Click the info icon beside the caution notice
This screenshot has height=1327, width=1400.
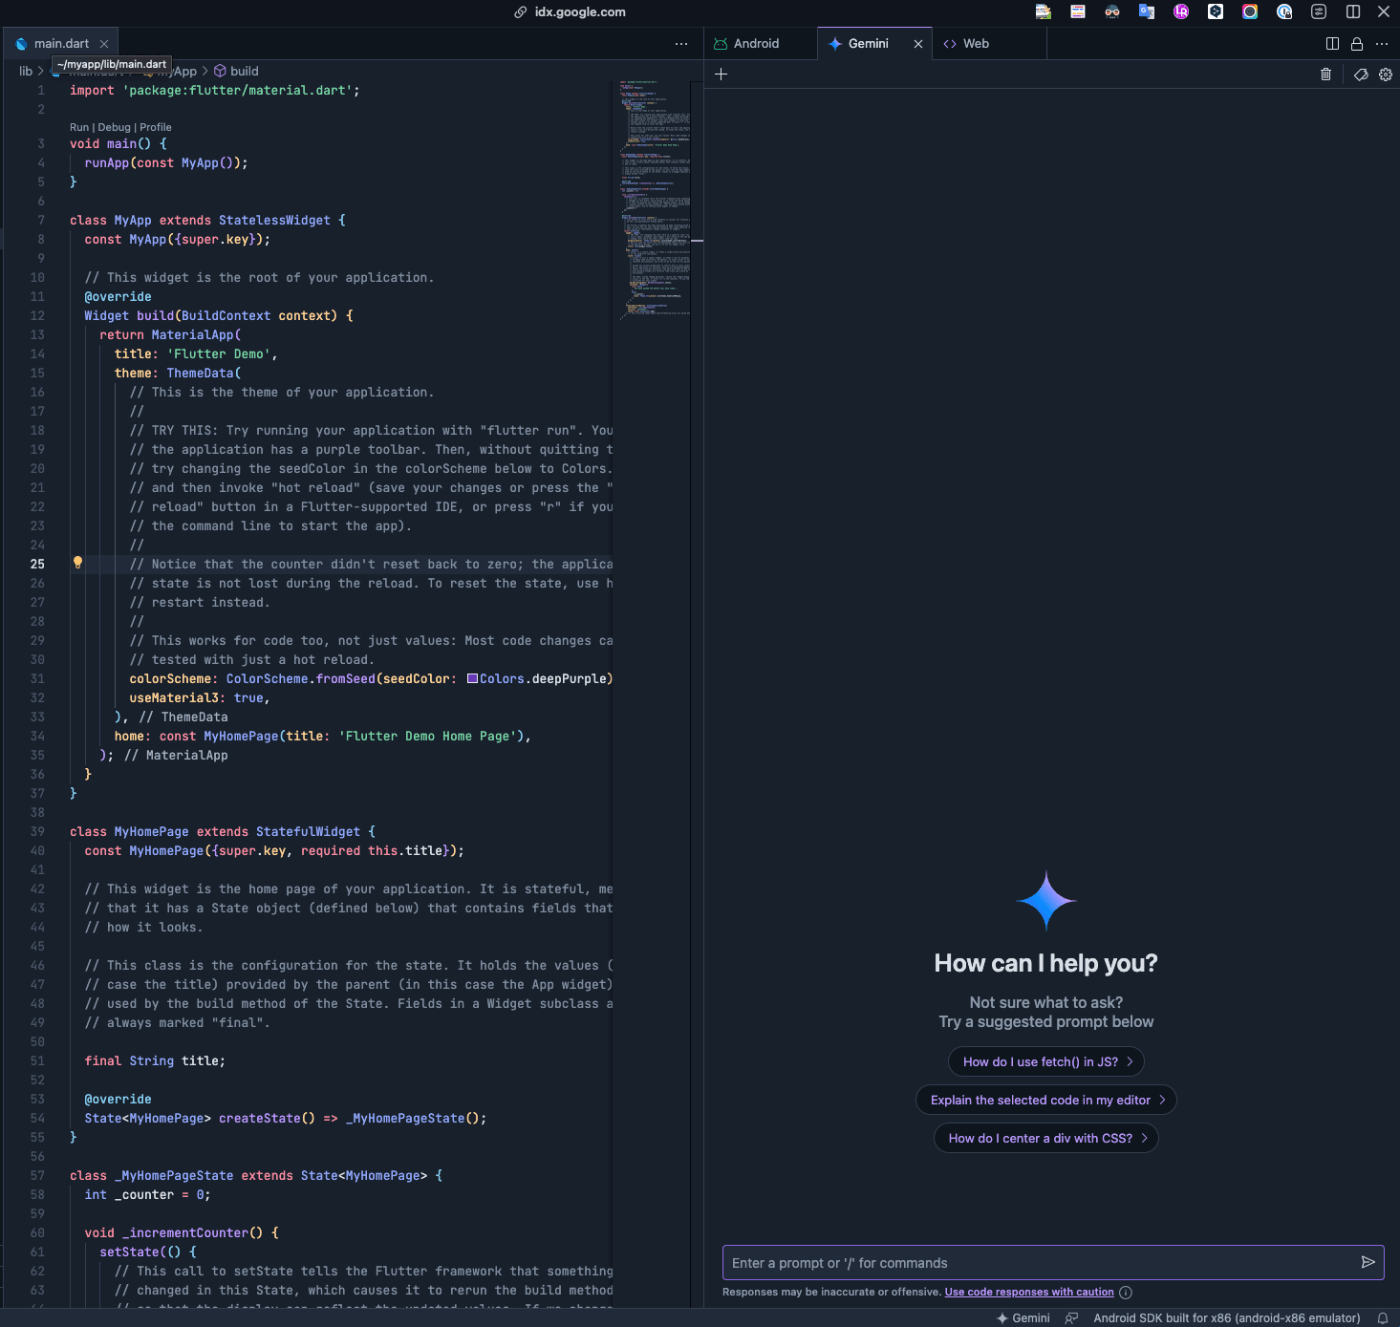click(x=1125, y=1292)
